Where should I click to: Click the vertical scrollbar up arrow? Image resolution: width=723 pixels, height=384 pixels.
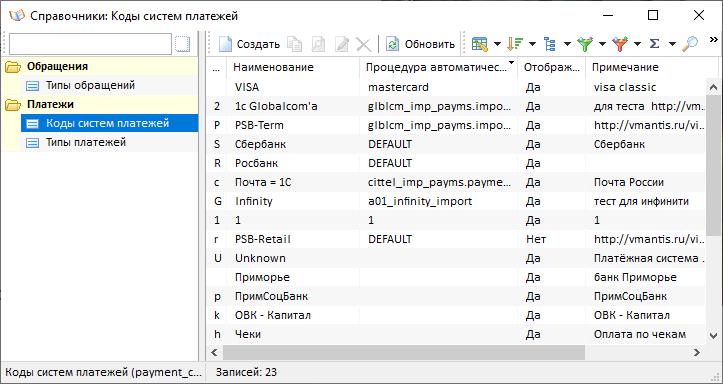click(x=713, y=87)
